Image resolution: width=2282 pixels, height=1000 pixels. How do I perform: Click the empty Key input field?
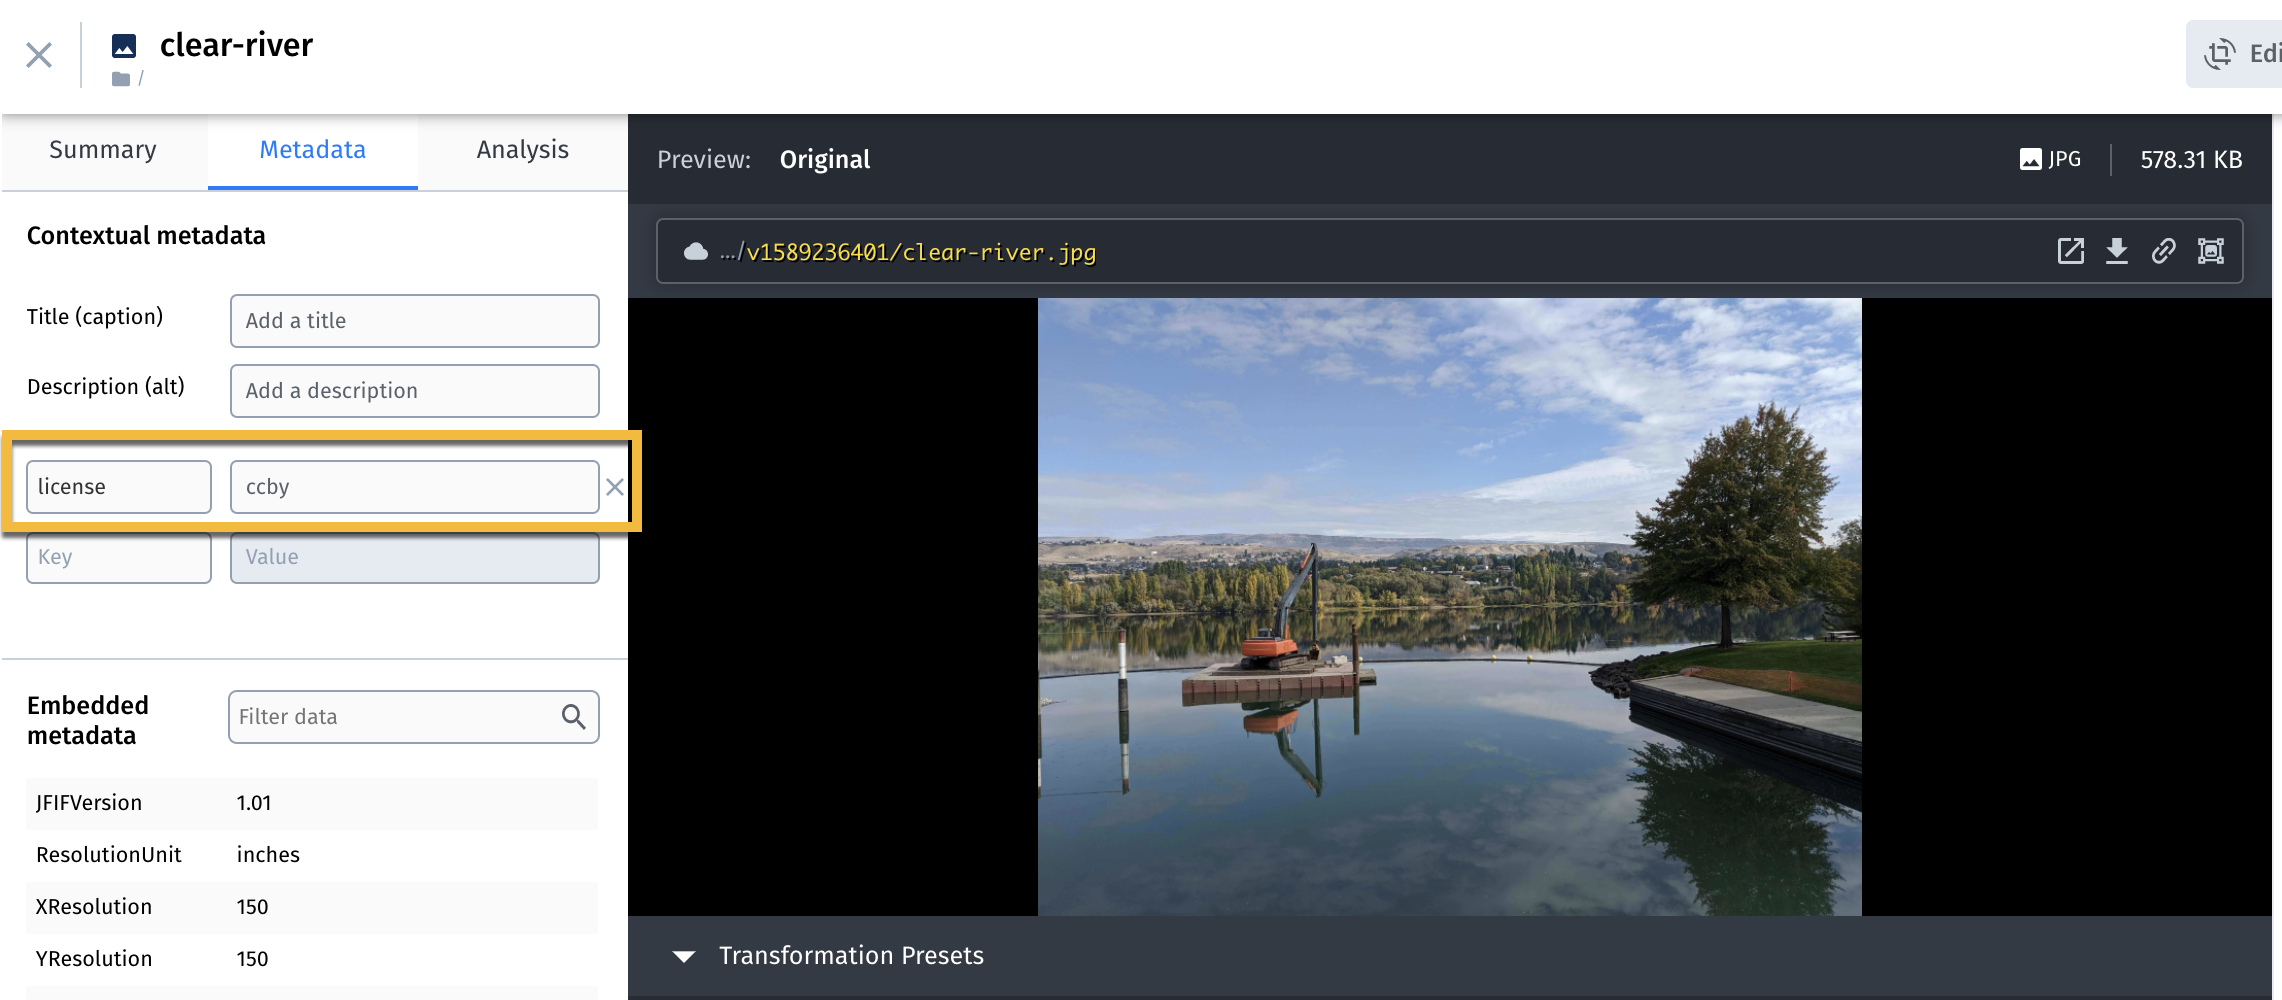[119, 557]
